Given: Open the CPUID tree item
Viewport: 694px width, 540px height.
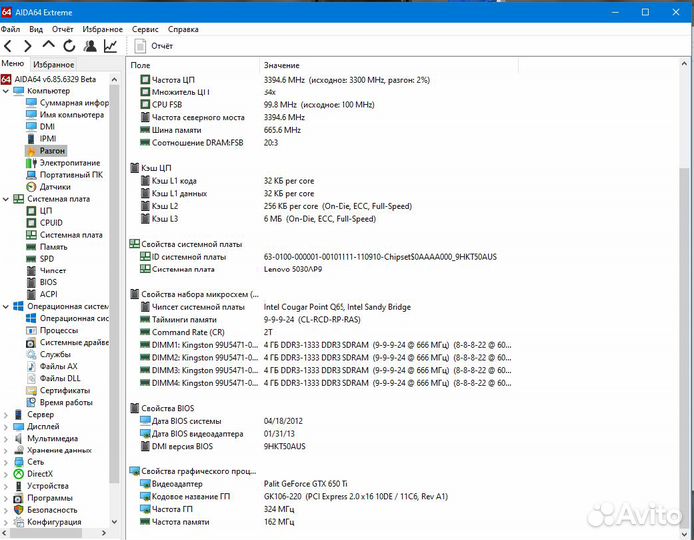Looking at the screenshot, I should point(44,223).
